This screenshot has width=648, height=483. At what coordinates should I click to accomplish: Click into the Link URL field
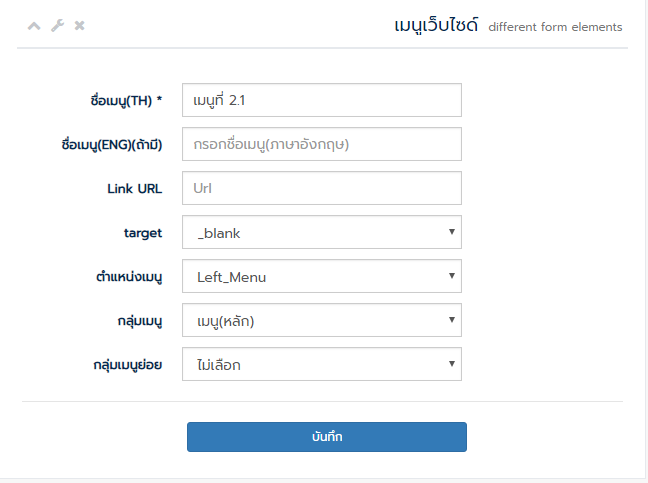pos(322,188)
